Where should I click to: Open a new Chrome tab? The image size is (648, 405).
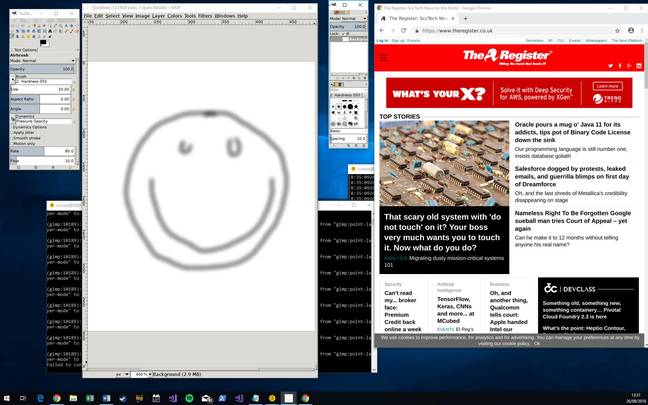(465, 19)
